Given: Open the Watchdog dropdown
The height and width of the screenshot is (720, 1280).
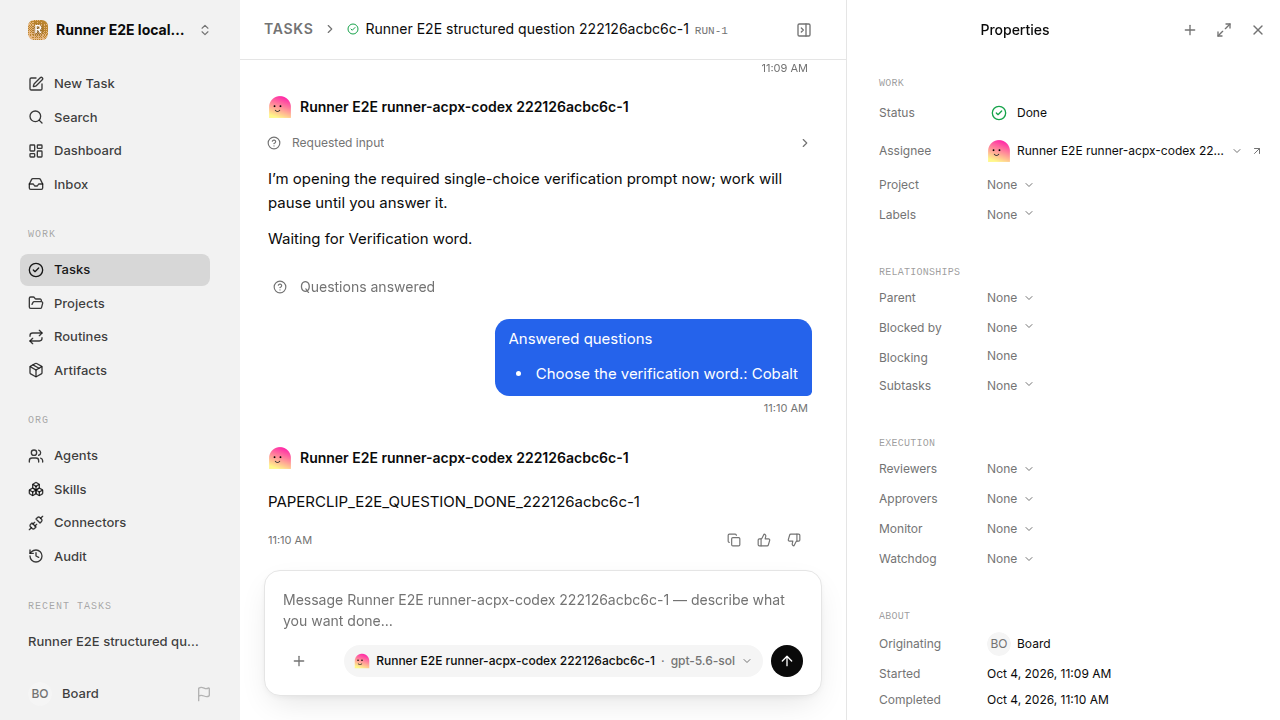Looking at the screenshot, I should point(1010,559).
